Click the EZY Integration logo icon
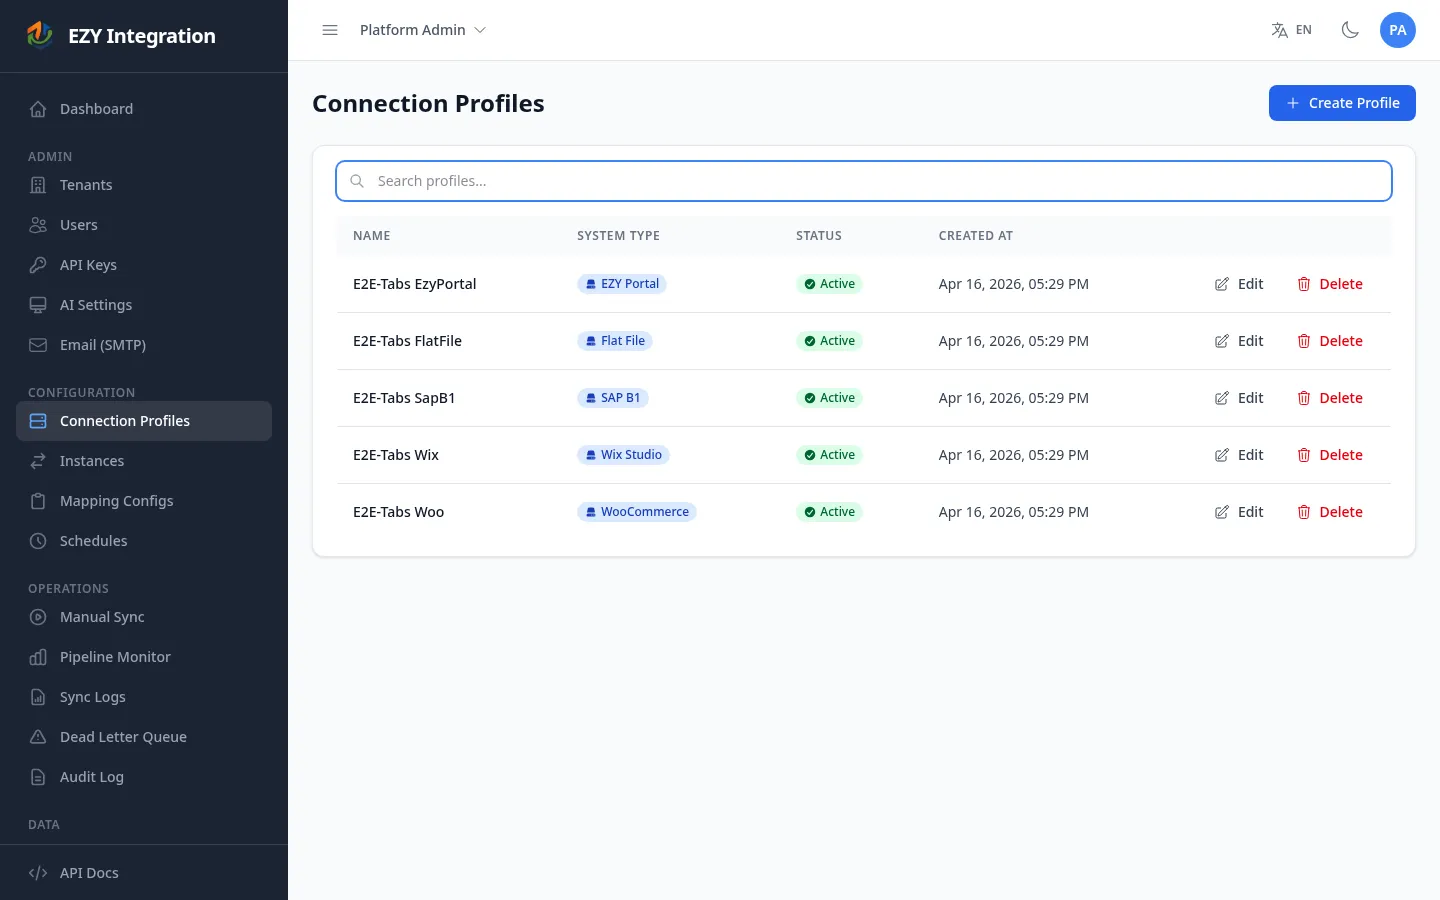1440x900 pixels. pos(40,35)
